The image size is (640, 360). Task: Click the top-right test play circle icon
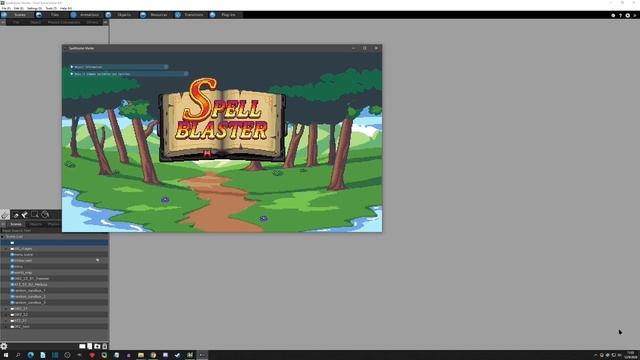613,15
